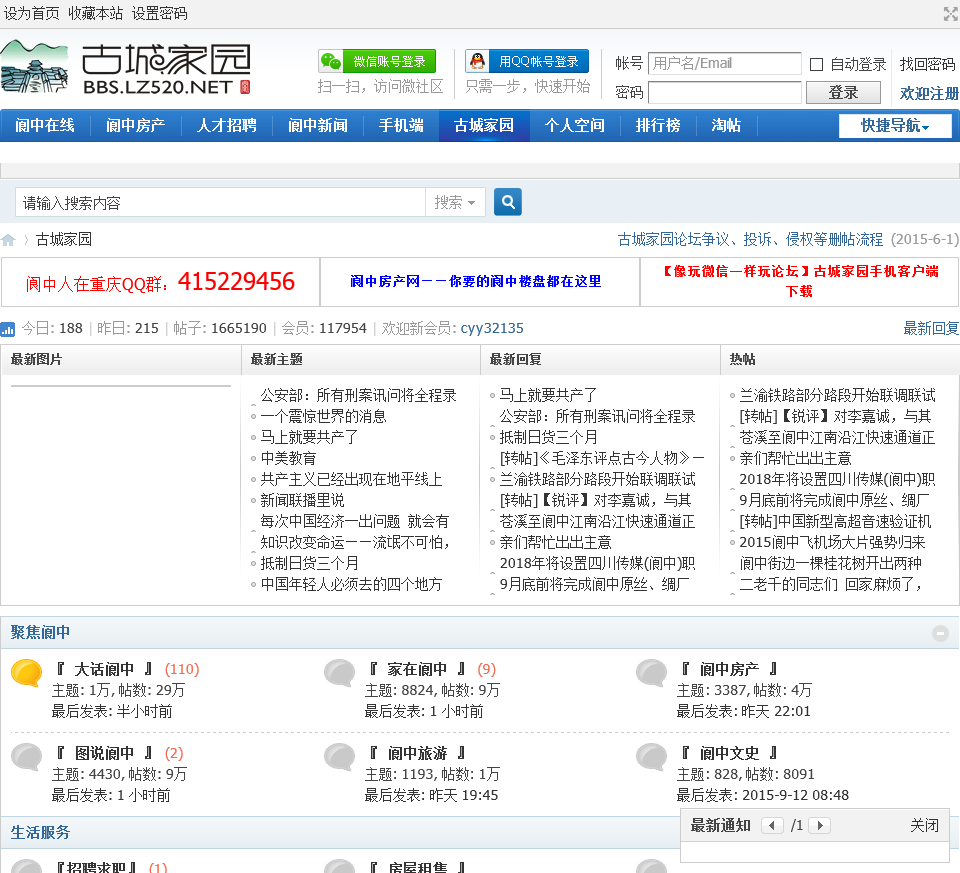Click the fullscreen toggle icon at top right
960x873 pixels.
point(951,14)
